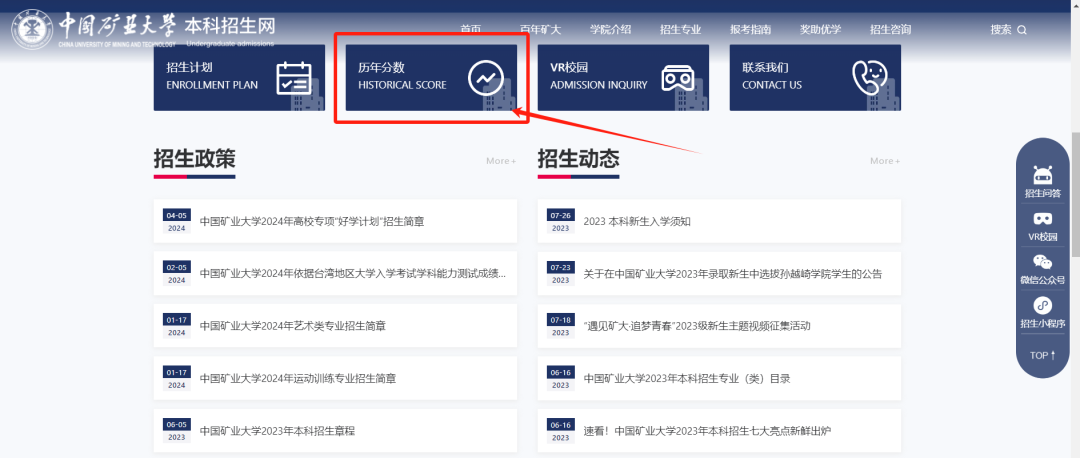This screenshot has height=458, width=1080.
Task: Open 招生专业 navigation menu
Action: click(681, 30)
